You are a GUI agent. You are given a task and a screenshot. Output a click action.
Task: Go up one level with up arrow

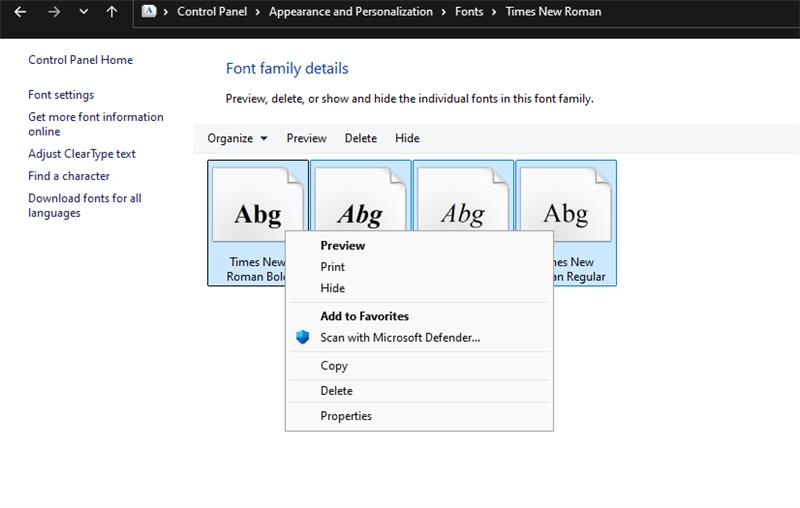click(x=112, y=12)
